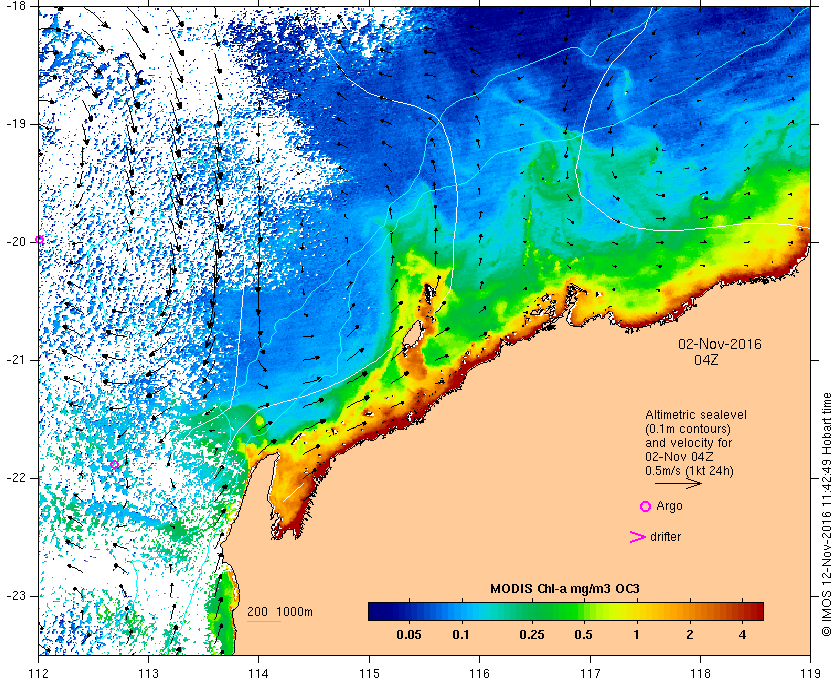Click the latitude axis label '-18'
The image size is (840, 680).
pos(15,6)
